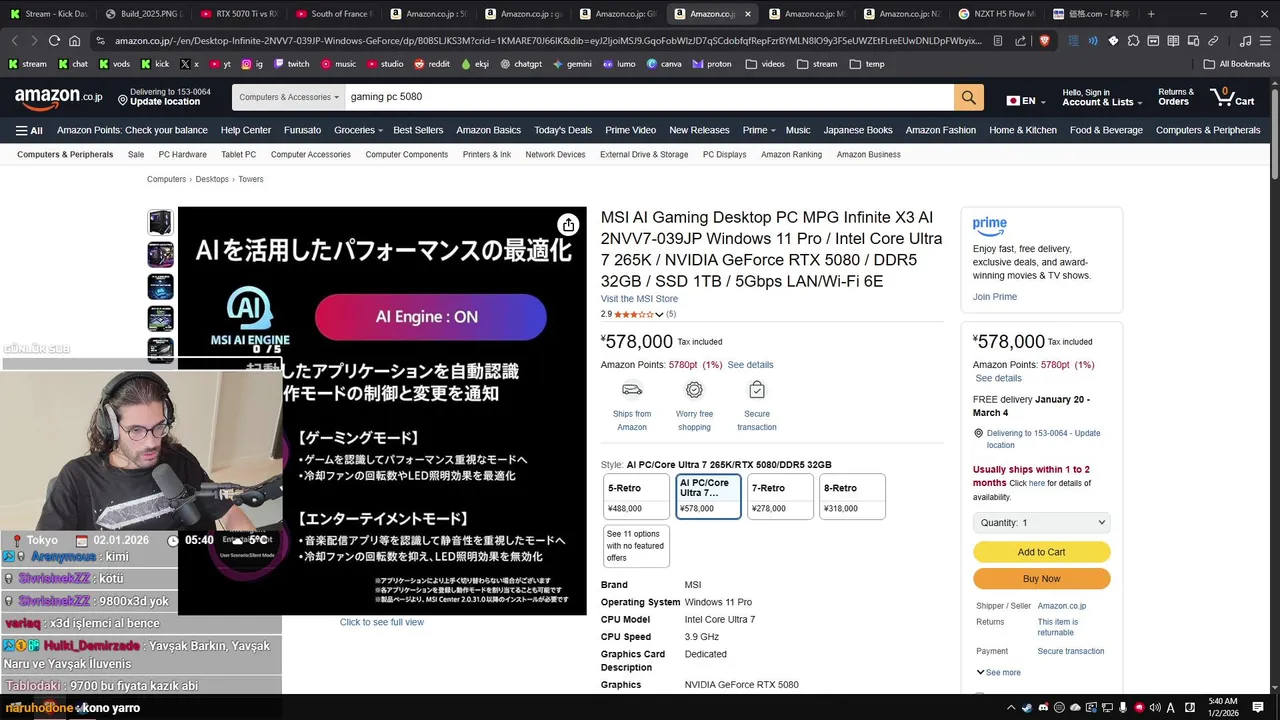Click Join Prime link
Image resolution: width=1280 pixels, height=720 pixels.
995,297
